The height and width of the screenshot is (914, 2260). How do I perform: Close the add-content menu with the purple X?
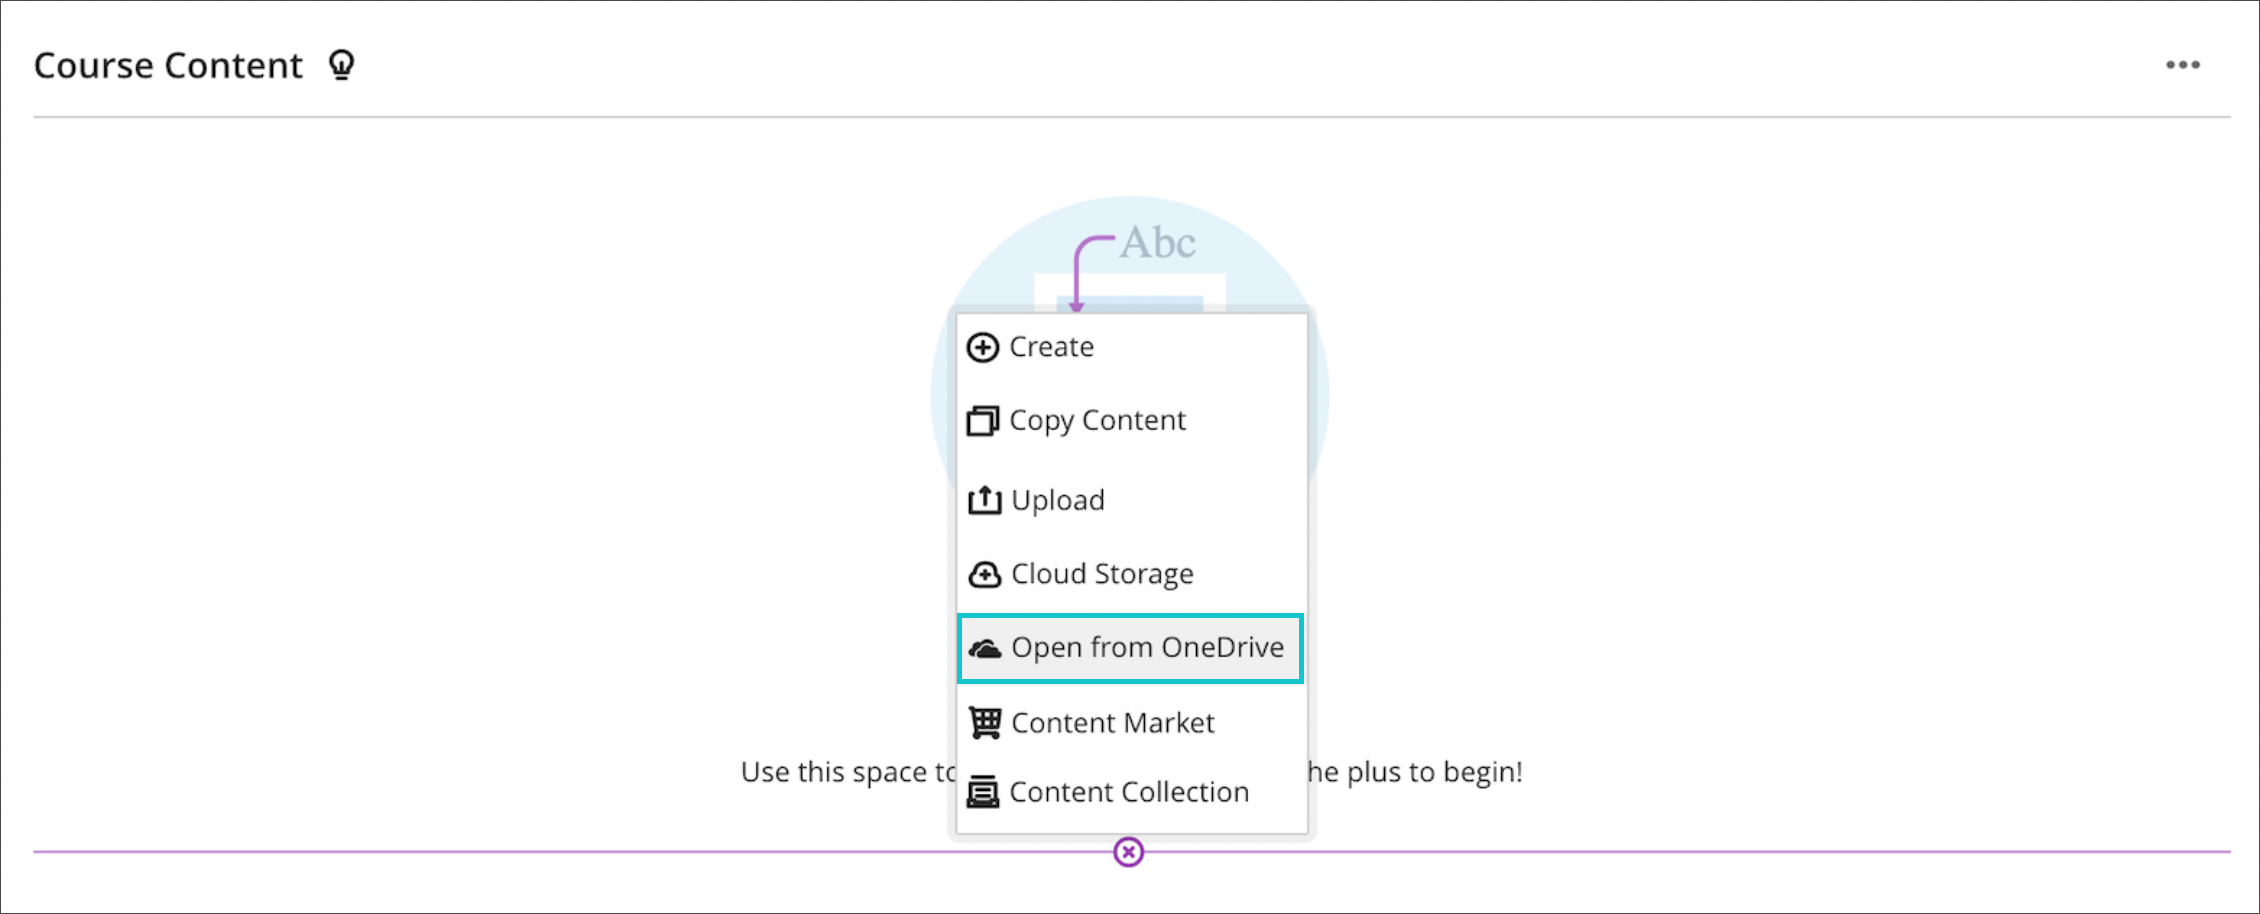[1128, 852]
